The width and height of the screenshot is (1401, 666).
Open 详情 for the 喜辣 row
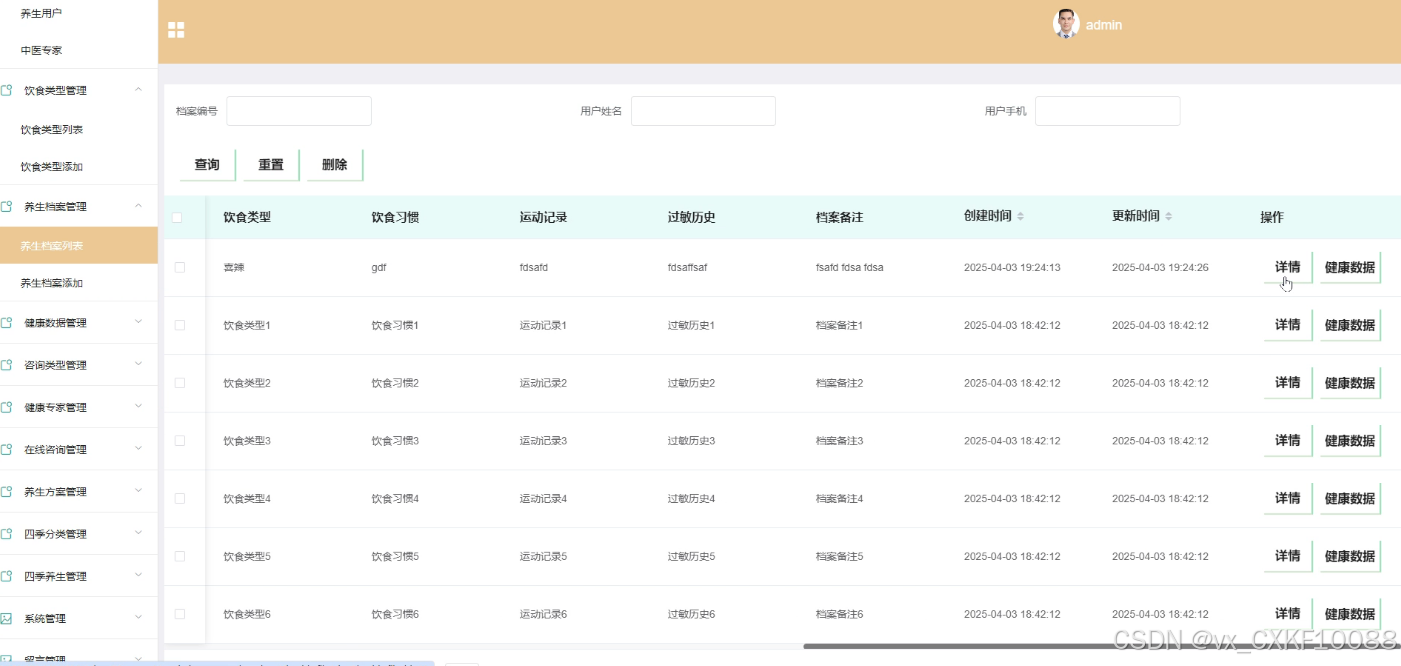tap(1288, 267)
